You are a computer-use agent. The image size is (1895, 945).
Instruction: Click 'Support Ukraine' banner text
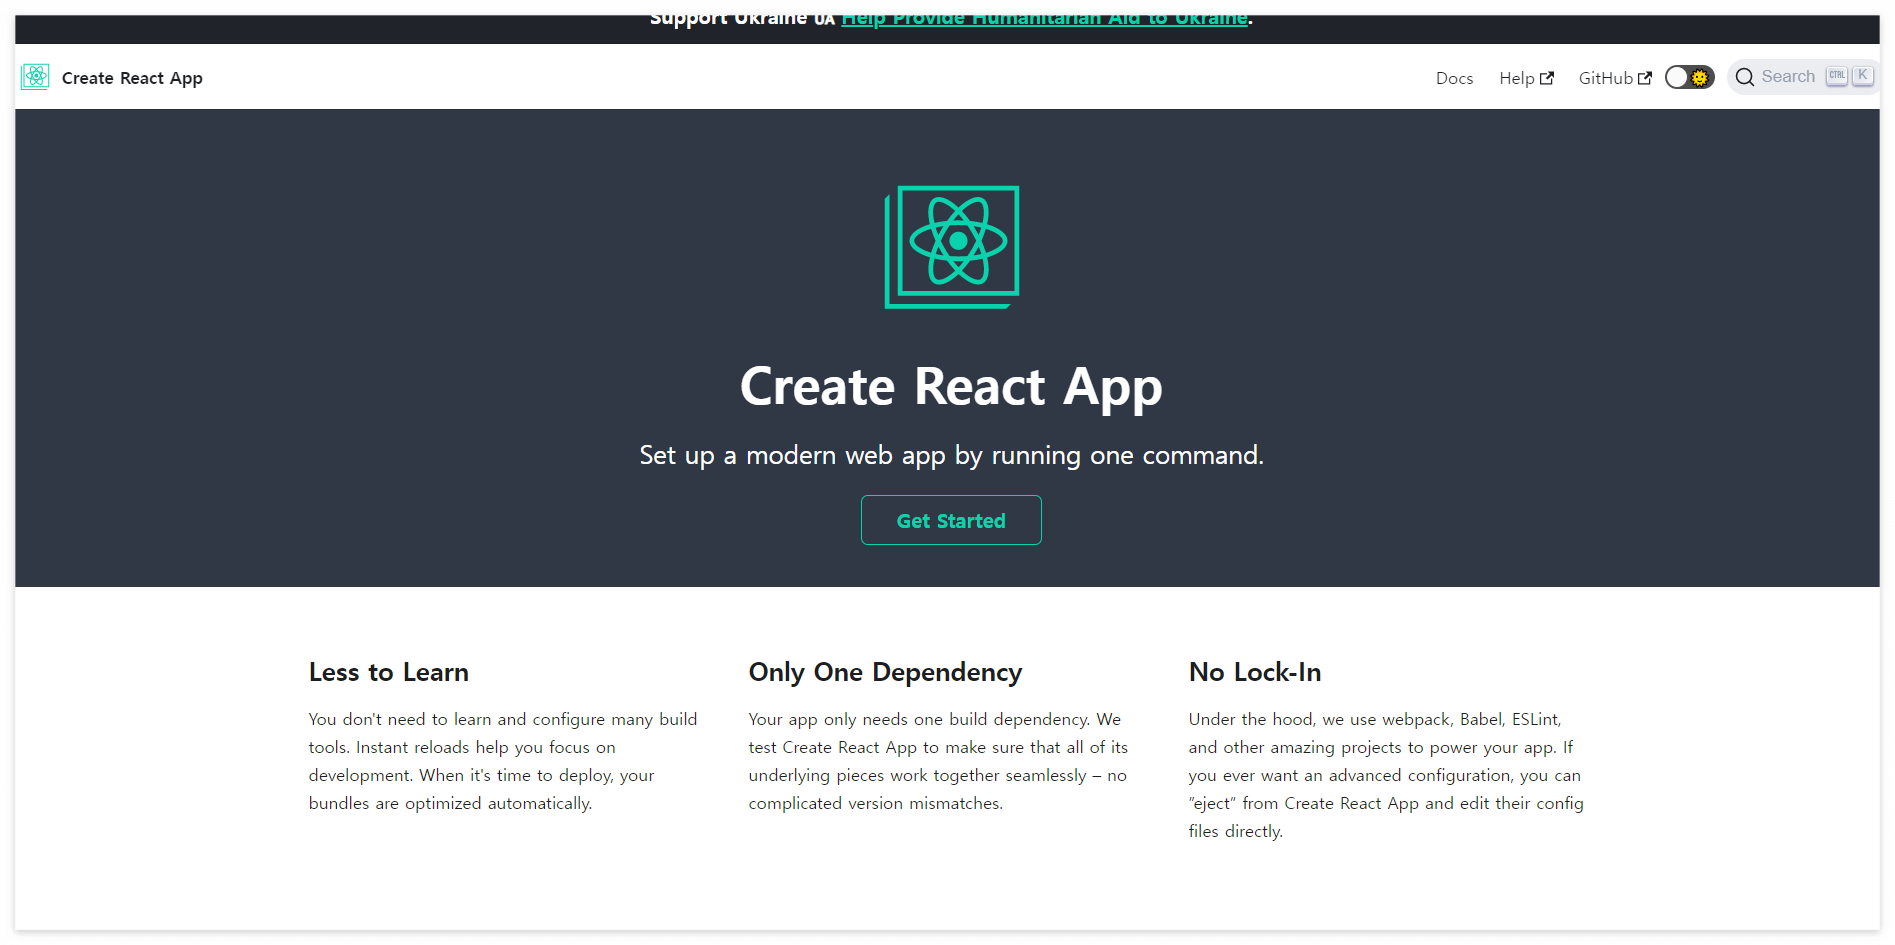click(728, 19)
